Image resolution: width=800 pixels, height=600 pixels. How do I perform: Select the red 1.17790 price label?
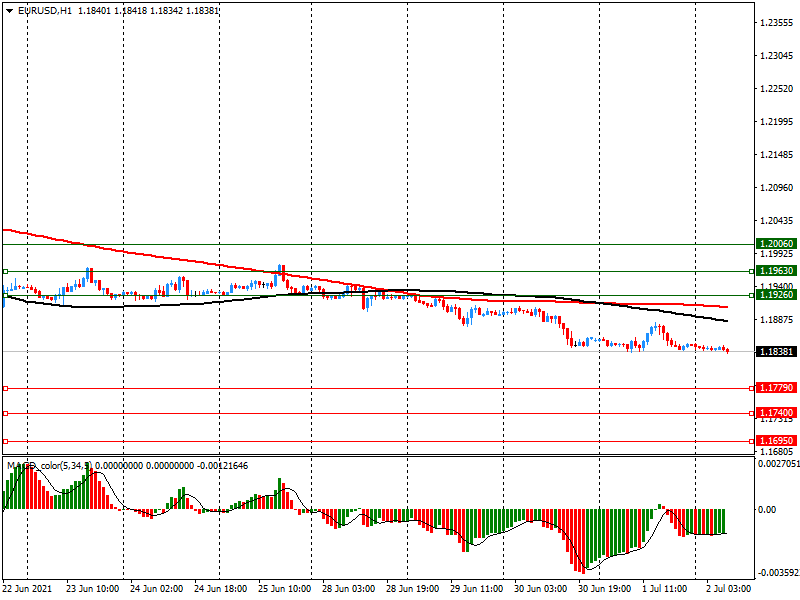(x=776, y=388)
